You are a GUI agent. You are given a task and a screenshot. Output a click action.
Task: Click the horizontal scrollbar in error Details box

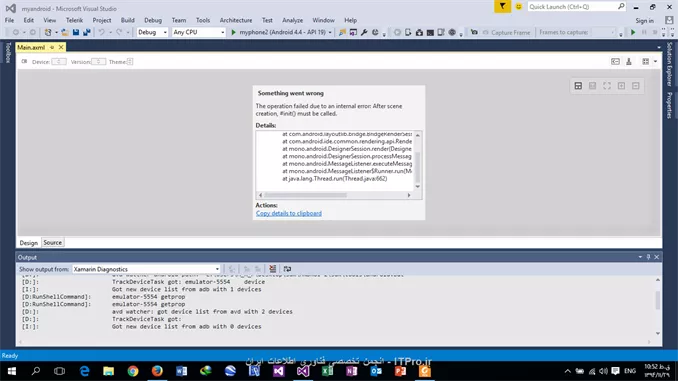click(x=334, y=195)
